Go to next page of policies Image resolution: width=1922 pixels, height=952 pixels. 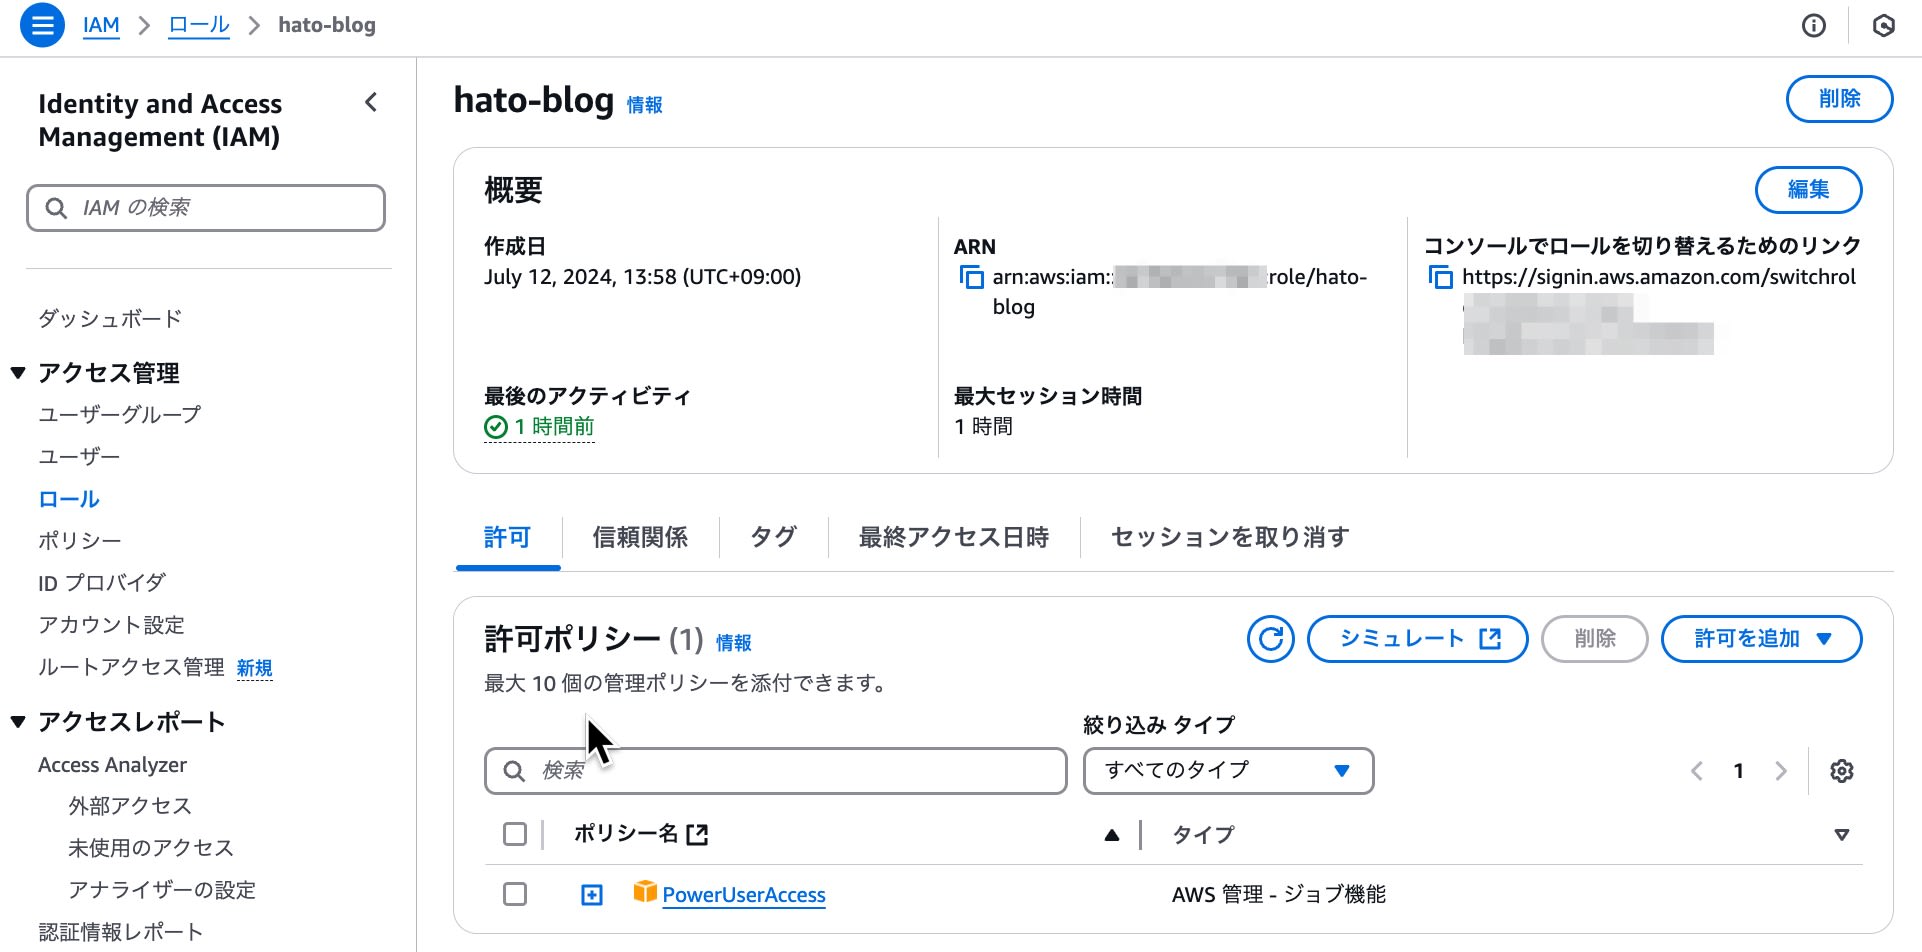1780,771
